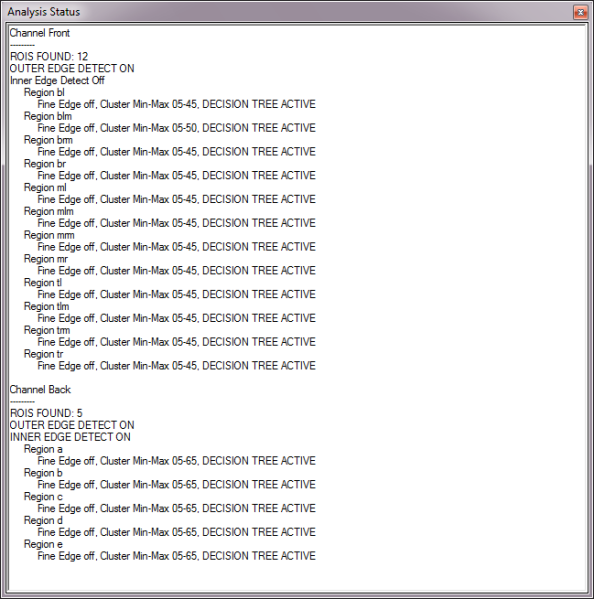This screenshot has width=594, height=599.
Task: Click the Fine Edge line under Region e
Action: (176, 556)
